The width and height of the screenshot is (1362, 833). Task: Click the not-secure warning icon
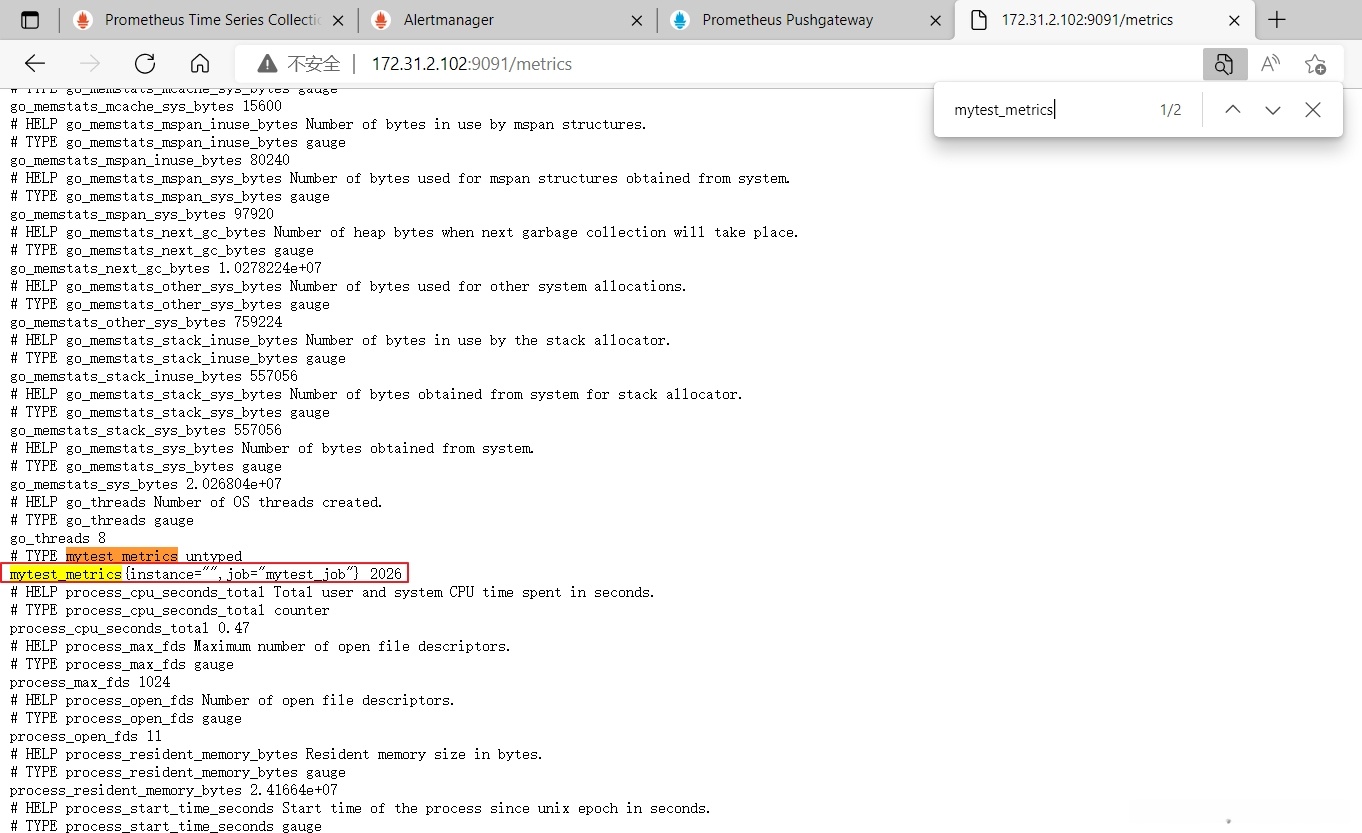tap(267, 64)
